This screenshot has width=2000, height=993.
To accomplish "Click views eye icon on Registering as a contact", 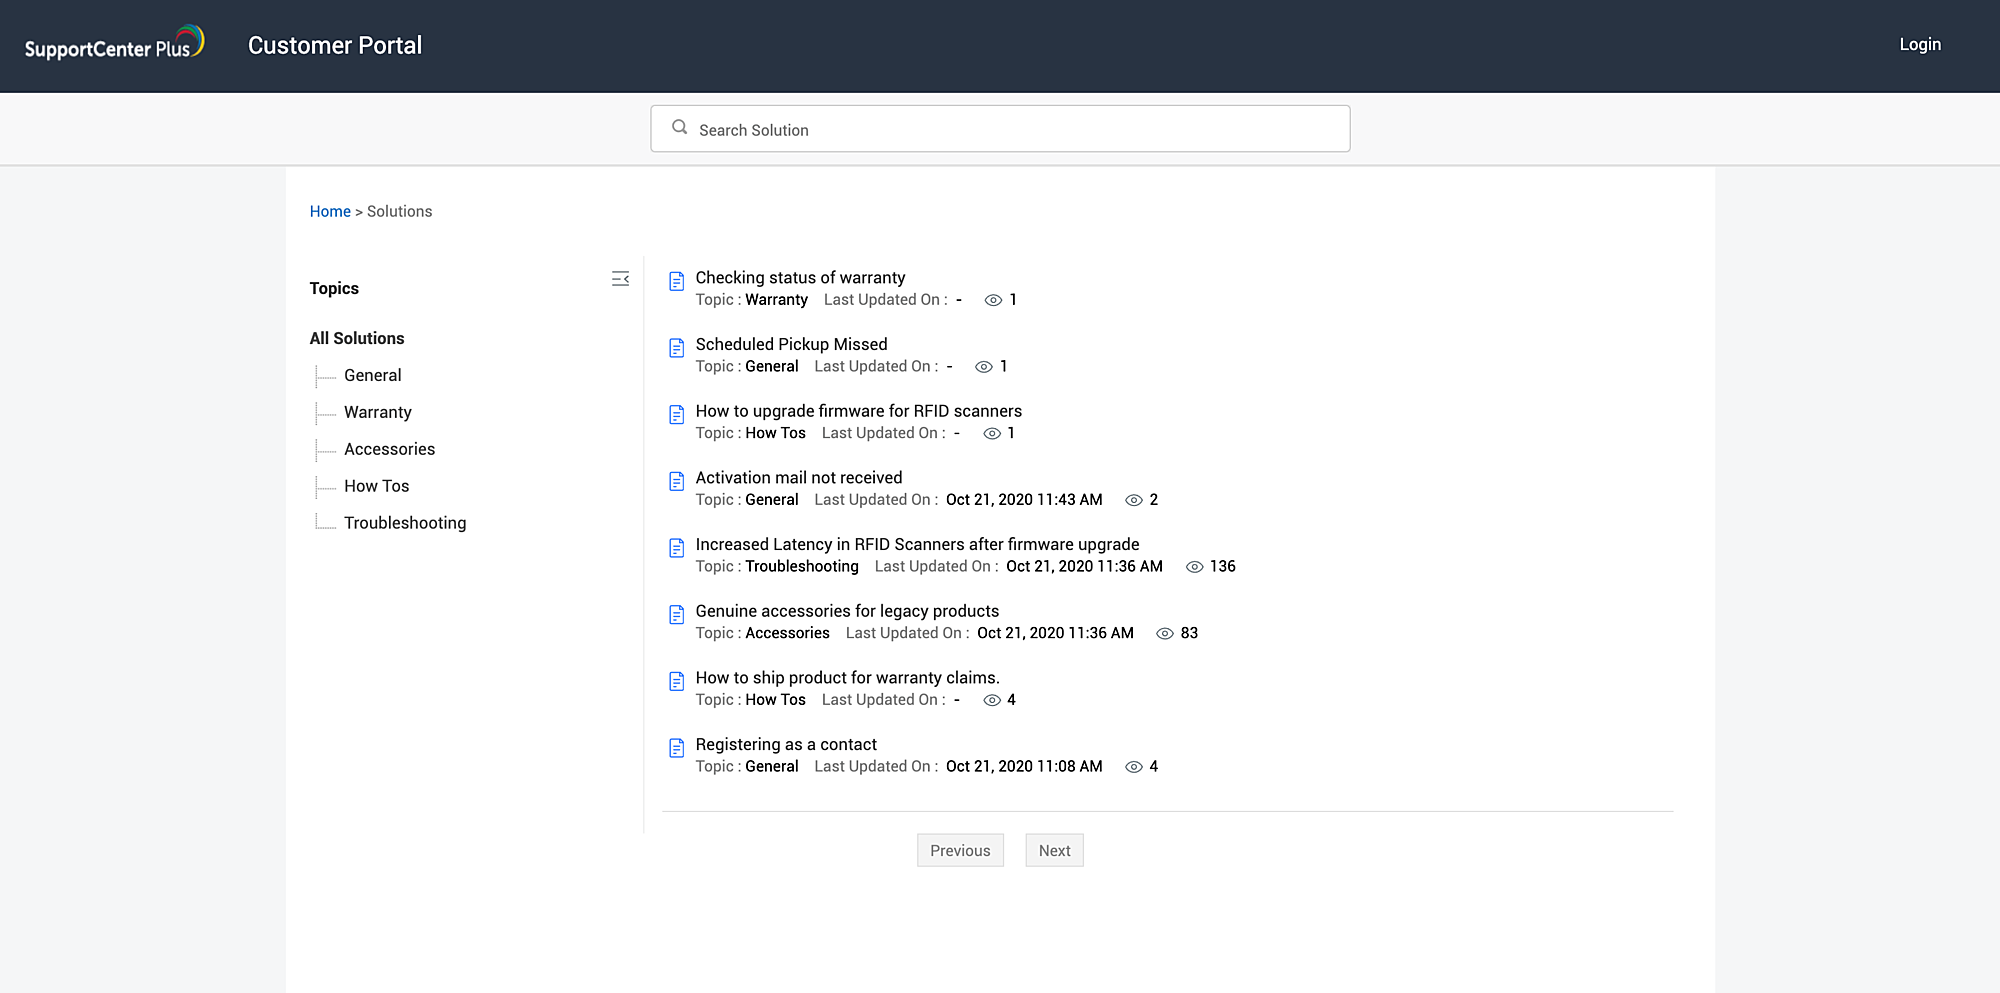I will coord(1134,767).
